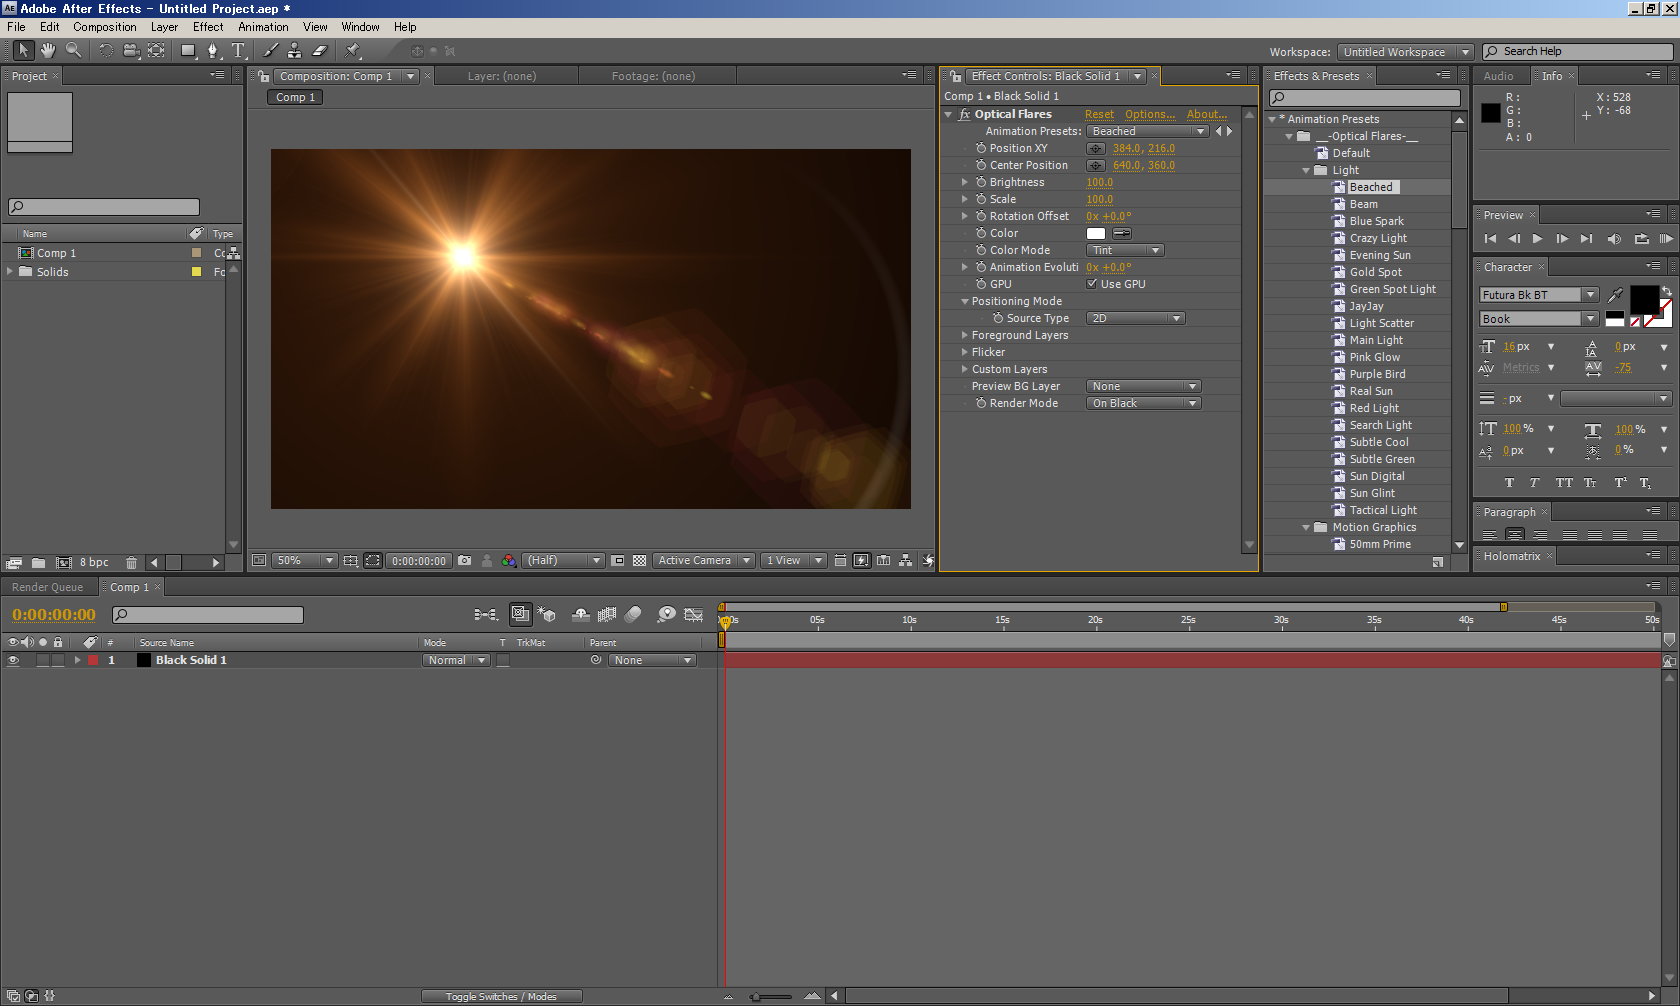Open the Animation menu
This screenshot has height=1006, width=1680.
pos(263,27)
